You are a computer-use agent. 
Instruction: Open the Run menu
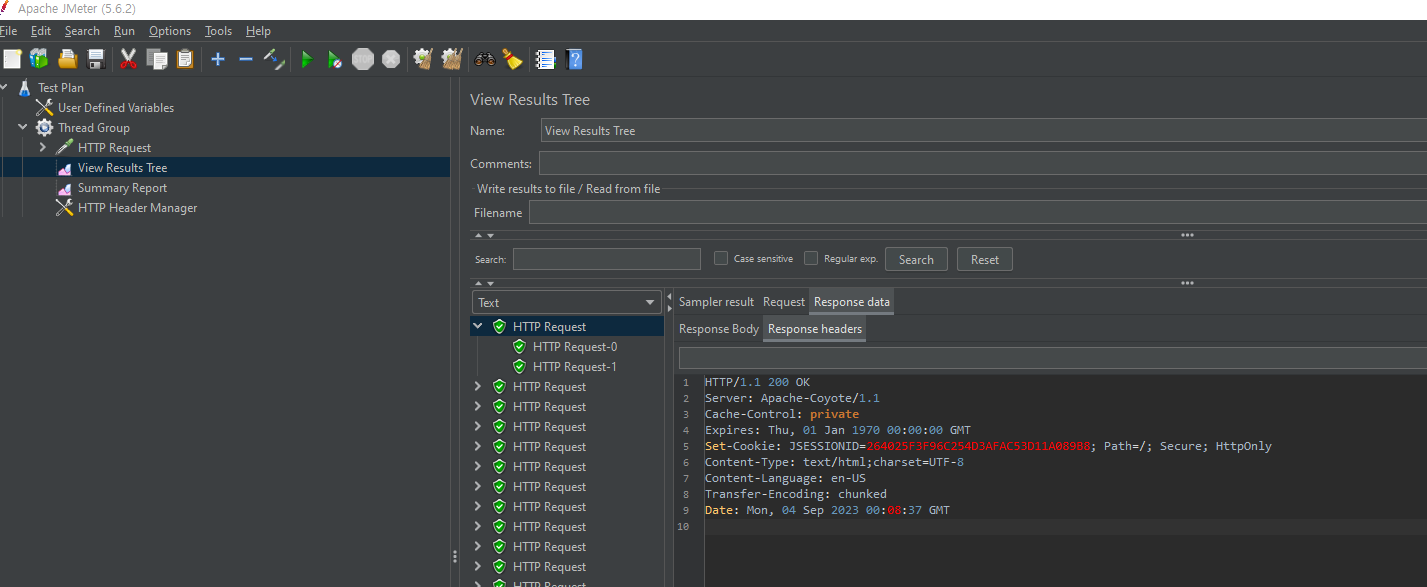(x=124, y=31)
